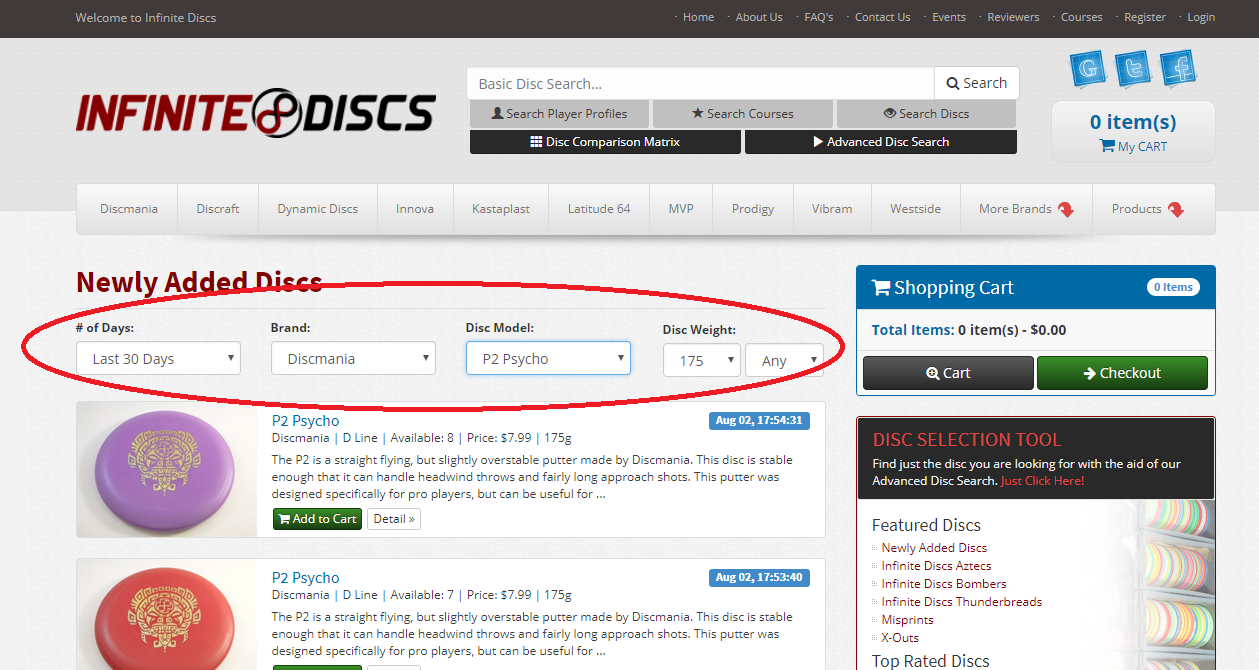
Task: Open the Events page
Action: click(949, 17)
